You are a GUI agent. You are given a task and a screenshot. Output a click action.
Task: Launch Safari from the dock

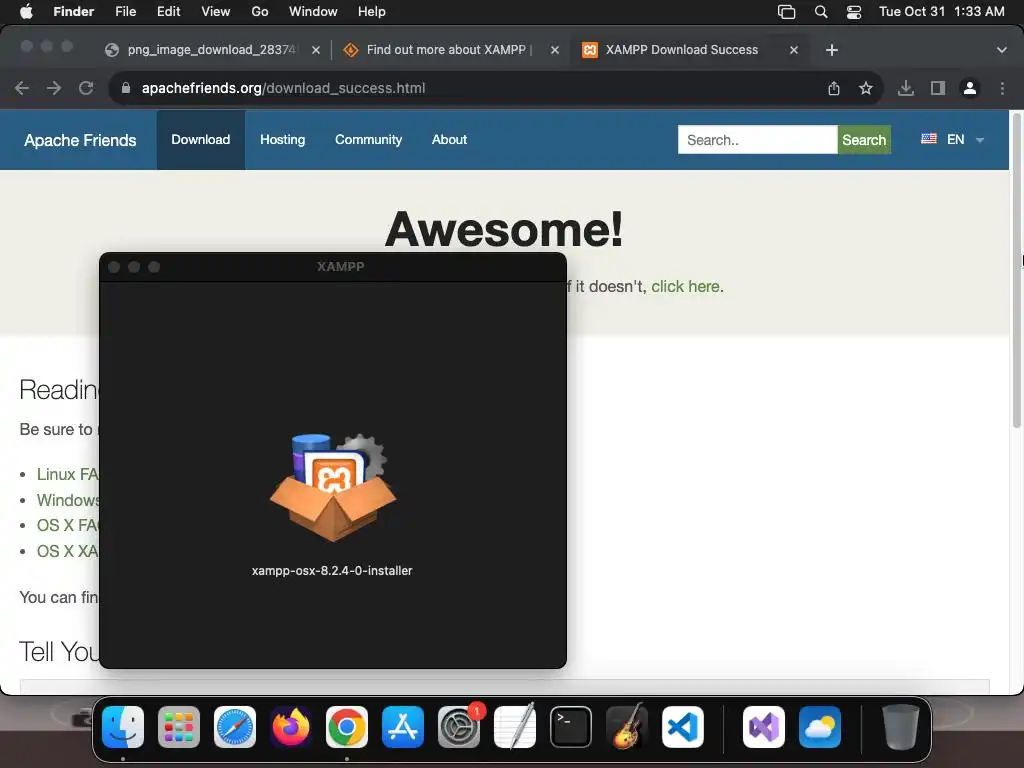[x=234, y=727]
